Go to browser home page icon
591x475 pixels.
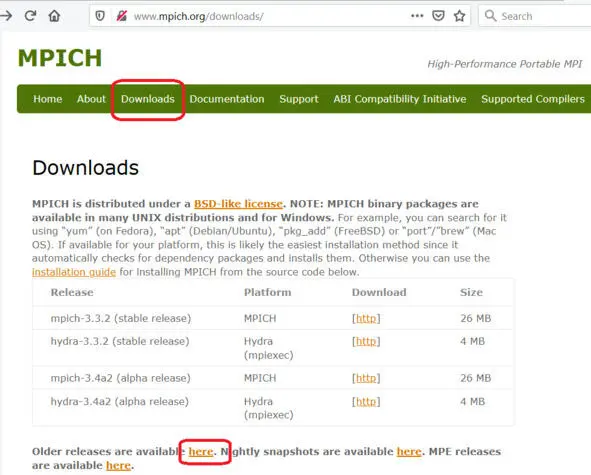pyautogui.click(x=54, y=16)
